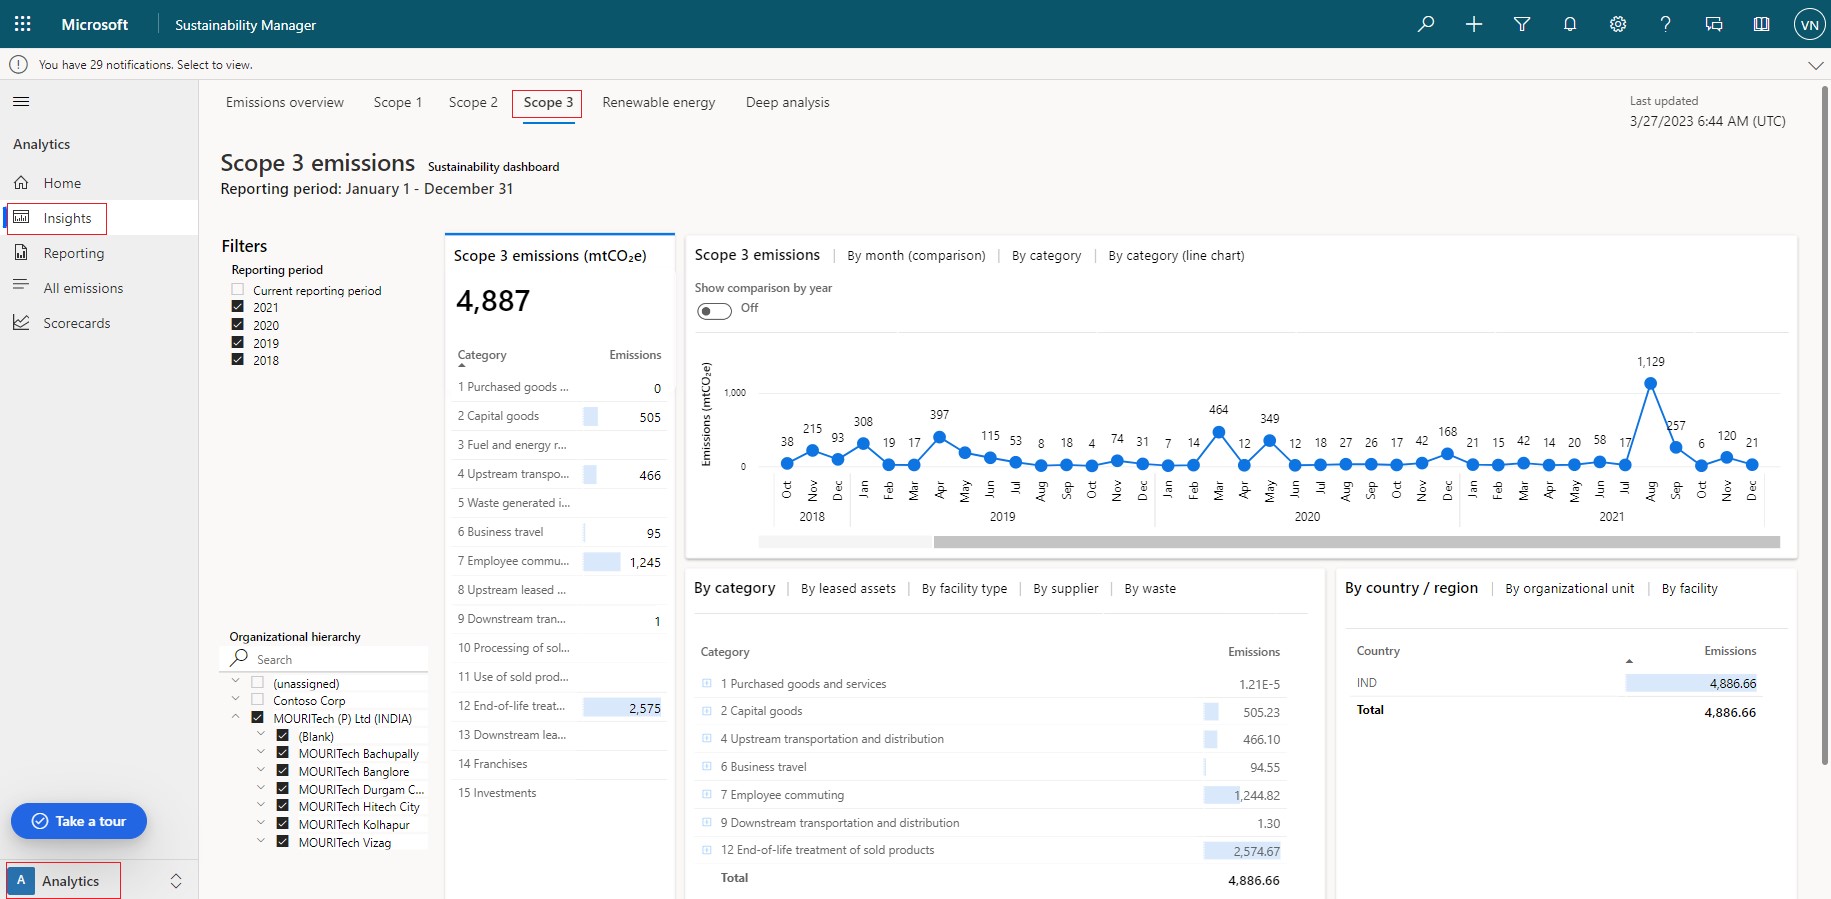Open the advanced filter funnel icon

(x=1522, y=24)
